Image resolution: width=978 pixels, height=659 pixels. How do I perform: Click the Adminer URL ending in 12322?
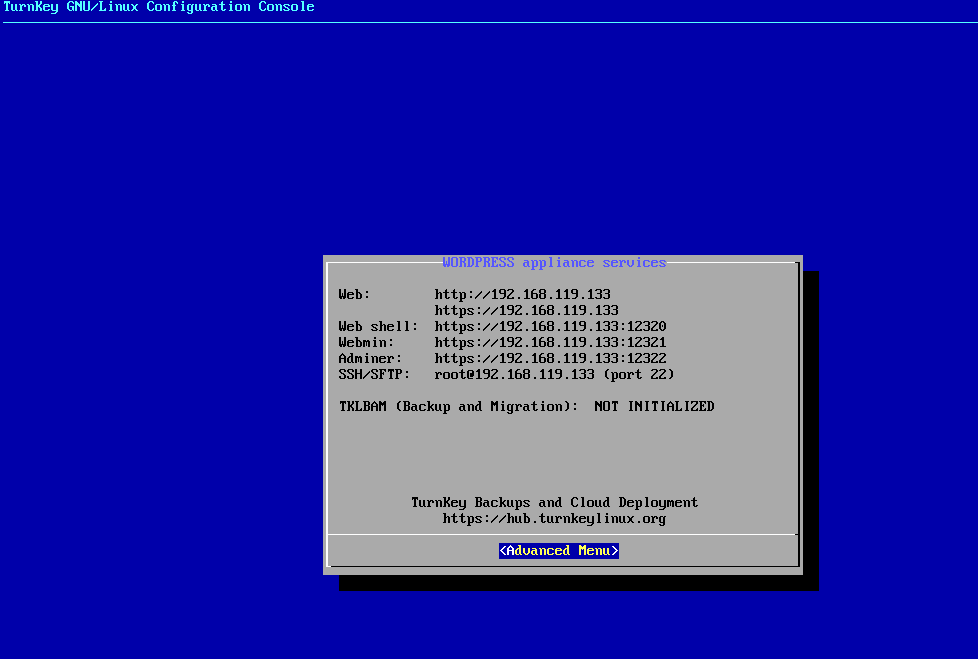click(550, 358)
